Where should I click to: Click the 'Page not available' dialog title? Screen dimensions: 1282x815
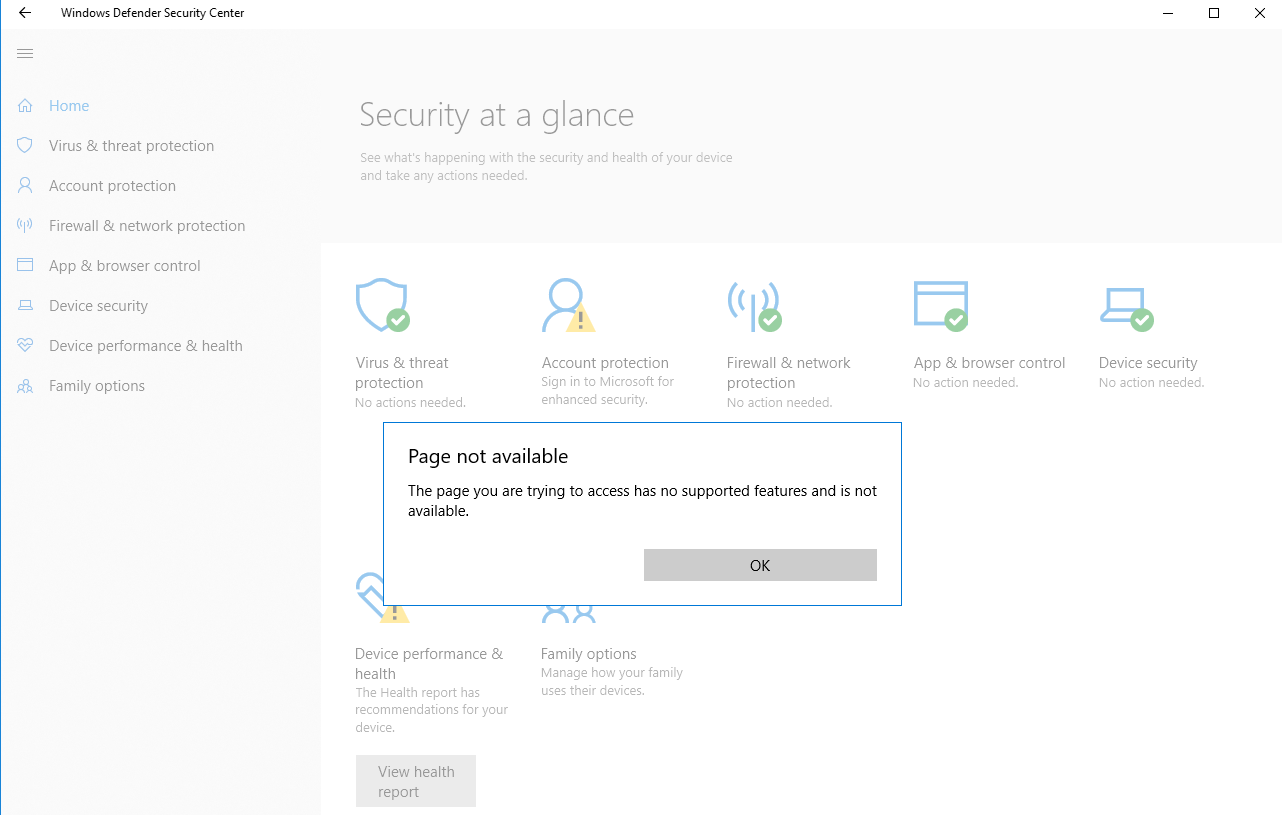click(x=488, y=456)
